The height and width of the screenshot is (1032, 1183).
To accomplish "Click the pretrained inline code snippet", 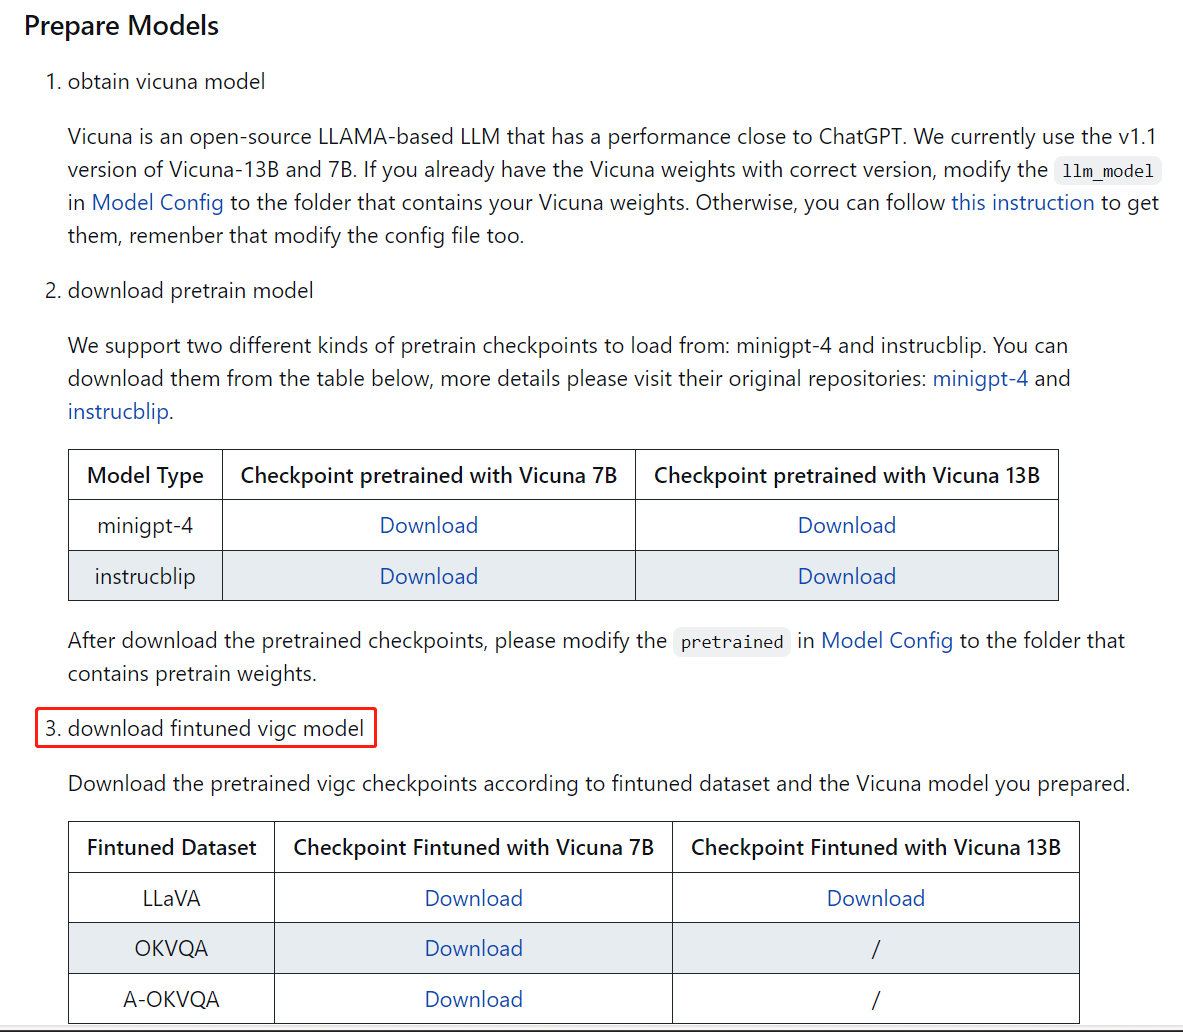I will click(731, 641).
